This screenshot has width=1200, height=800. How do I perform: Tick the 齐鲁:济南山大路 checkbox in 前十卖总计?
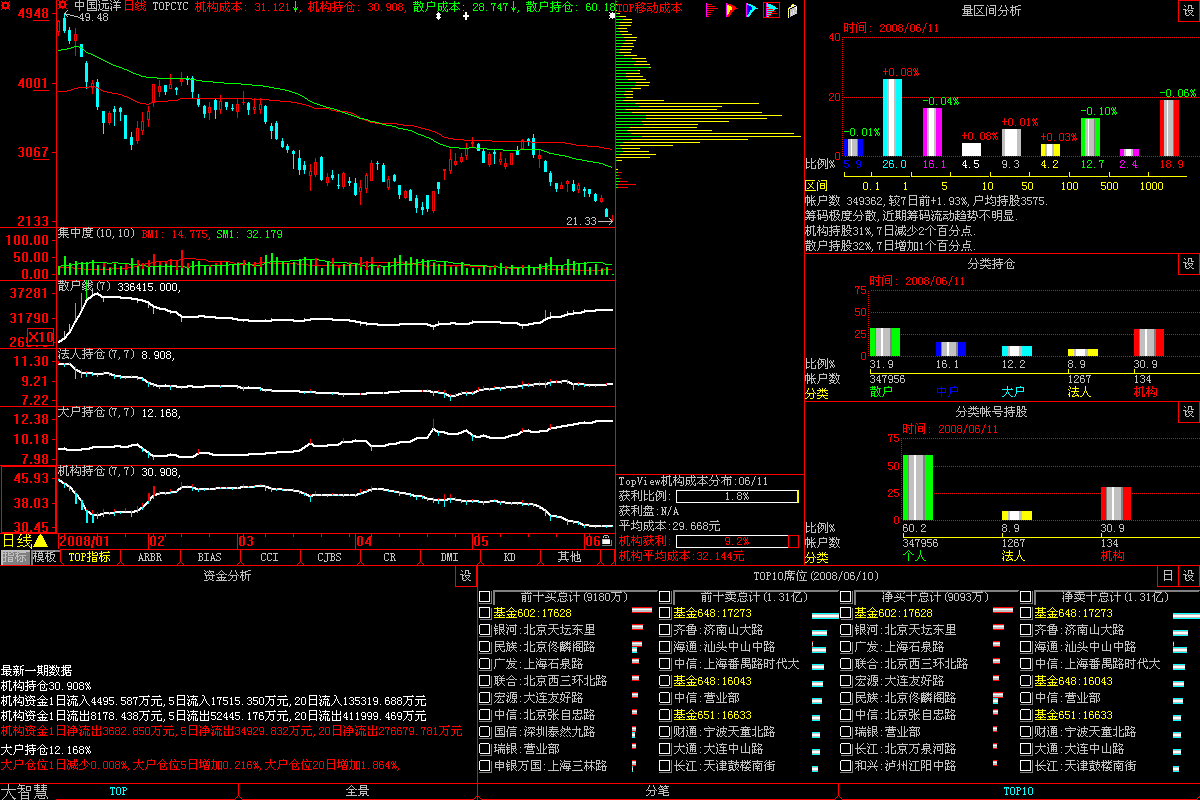(x=665, y=630)
